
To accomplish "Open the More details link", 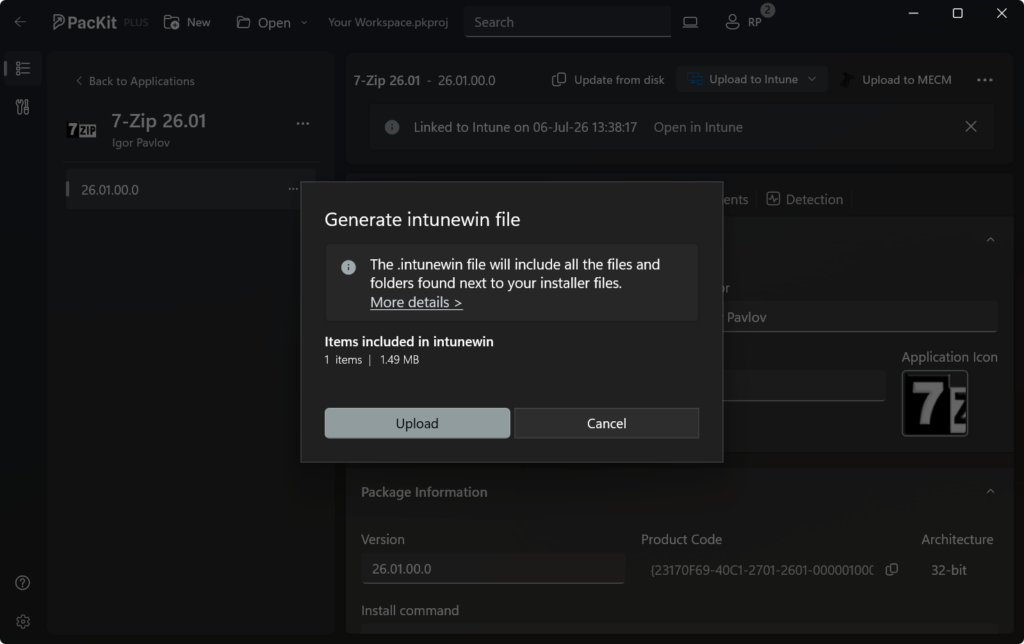I will 416,302.
